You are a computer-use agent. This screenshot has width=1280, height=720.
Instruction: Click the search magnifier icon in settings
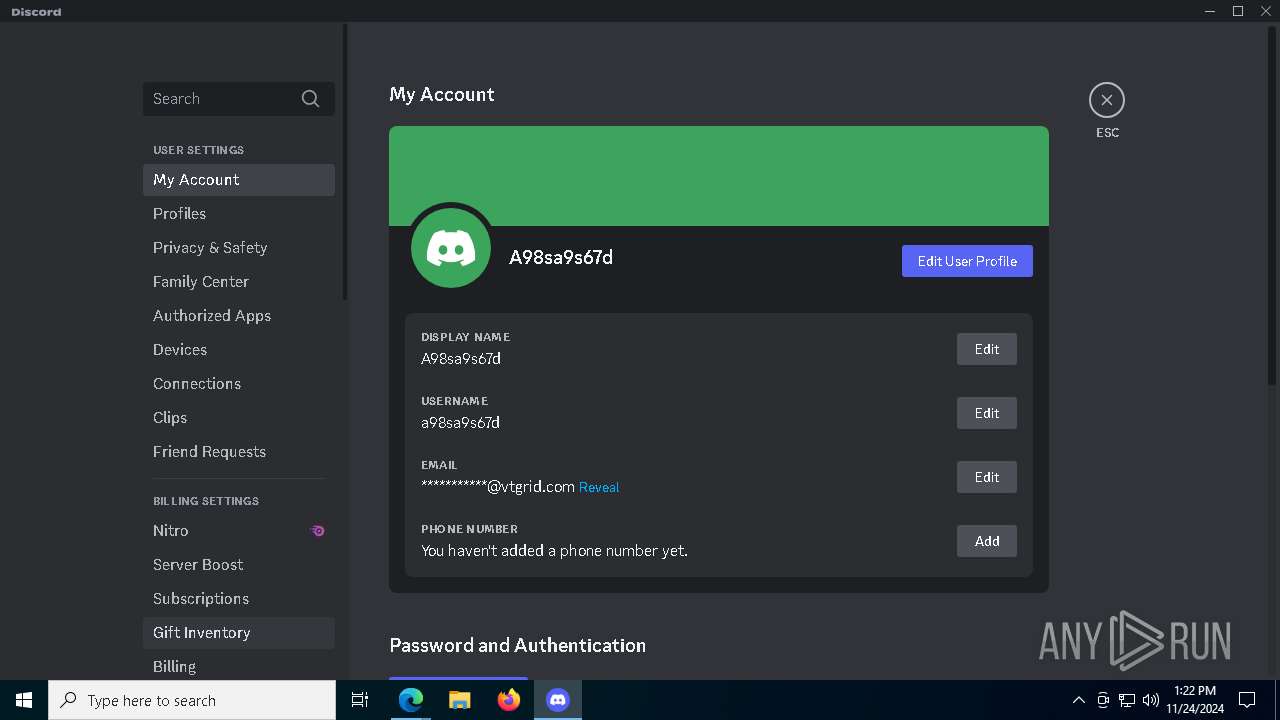[310, 98]
